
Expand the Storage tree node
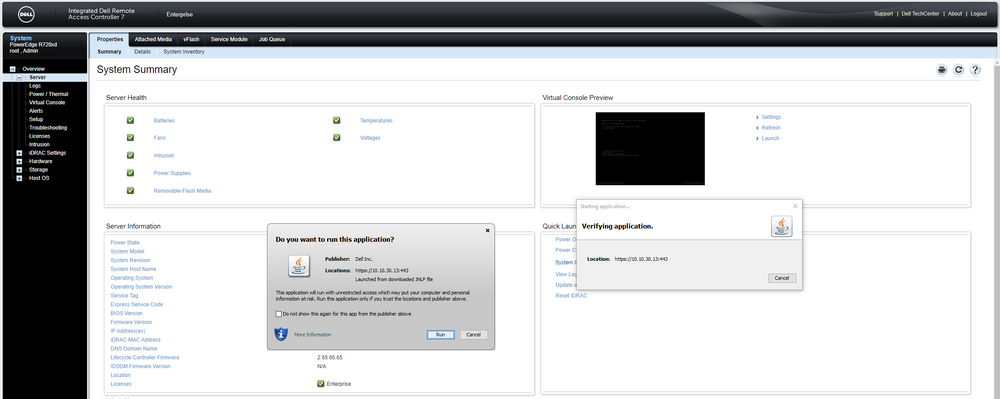coord(19,170)
